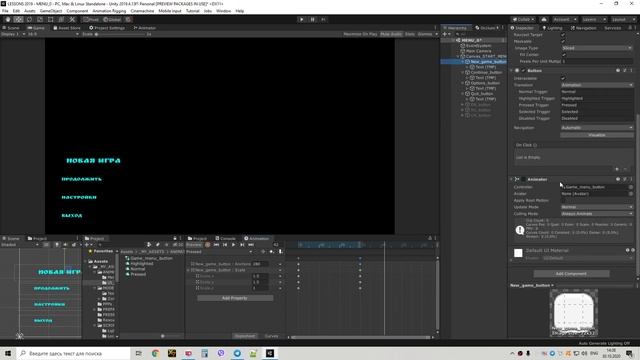Toggle the Interactable checkbox

pyautogui.click(x=563, y=78)
